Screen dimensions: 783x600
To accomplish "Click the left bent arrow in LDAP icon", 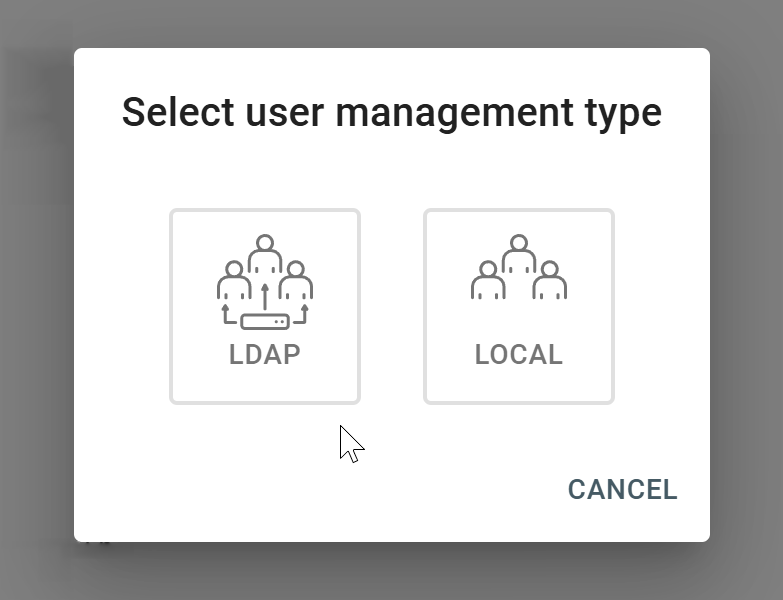I will (227, 316).
